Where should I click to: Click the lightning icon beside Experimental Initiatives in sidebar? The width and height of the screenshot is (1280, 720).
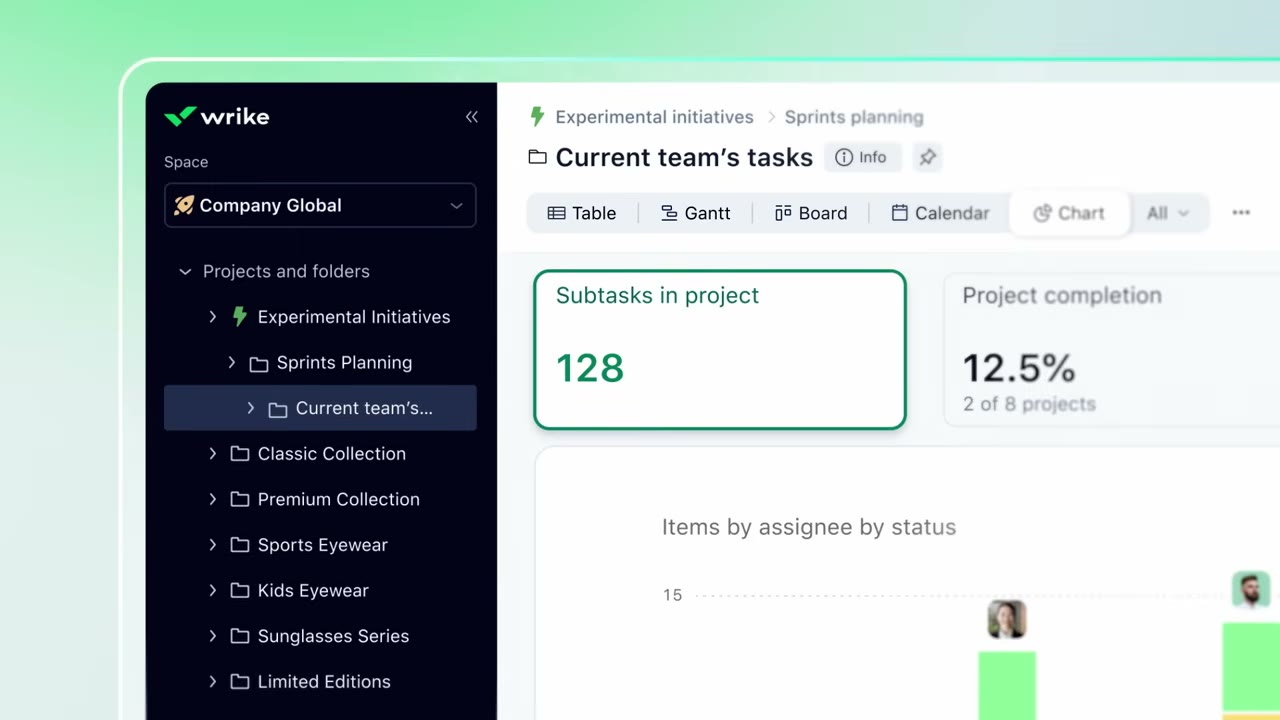coord(239,317)
